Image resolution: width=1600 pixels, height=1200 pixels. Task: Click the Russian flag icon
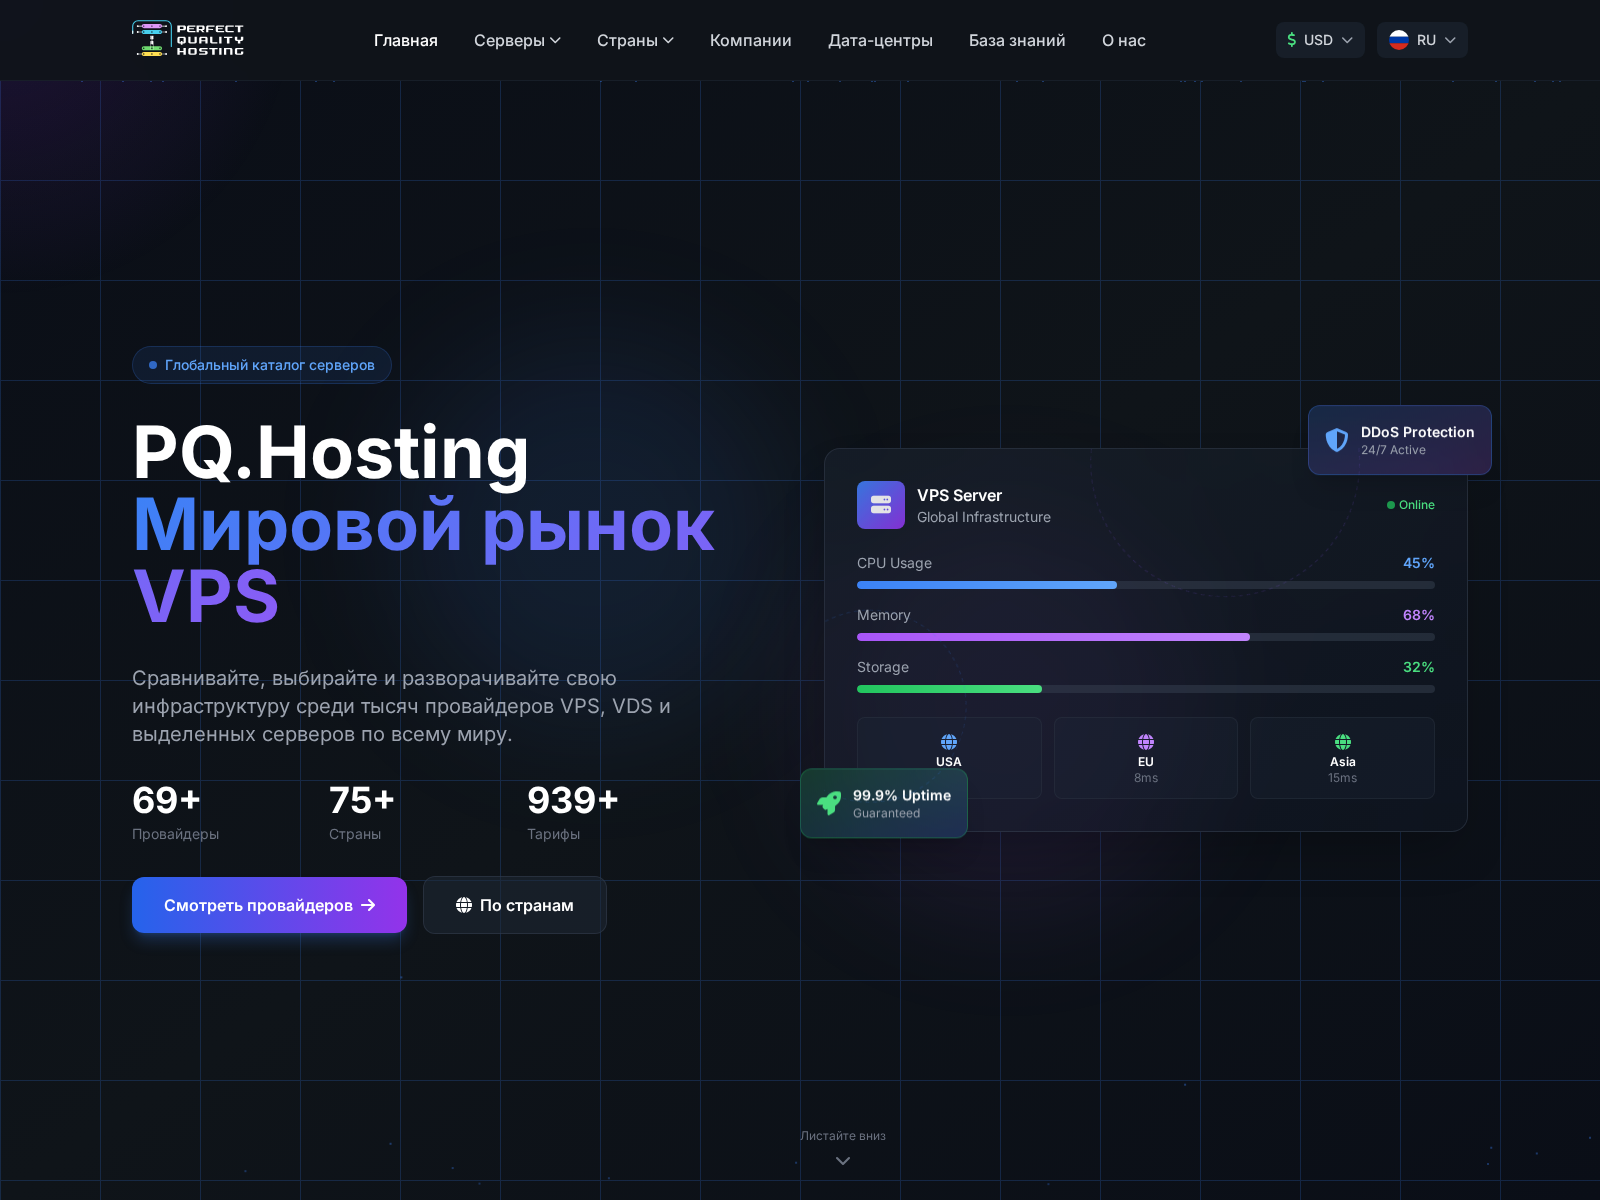pyautogui.click(x=1398, y=40)
